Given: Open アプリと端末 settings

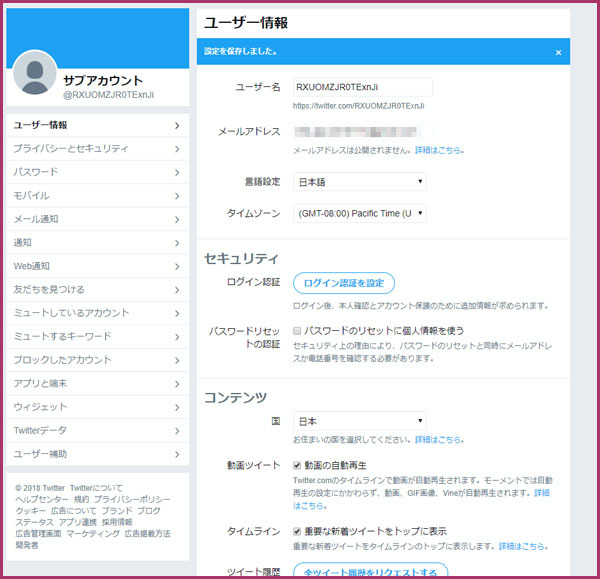Looking at the screenshot, I should coord(98,383).
